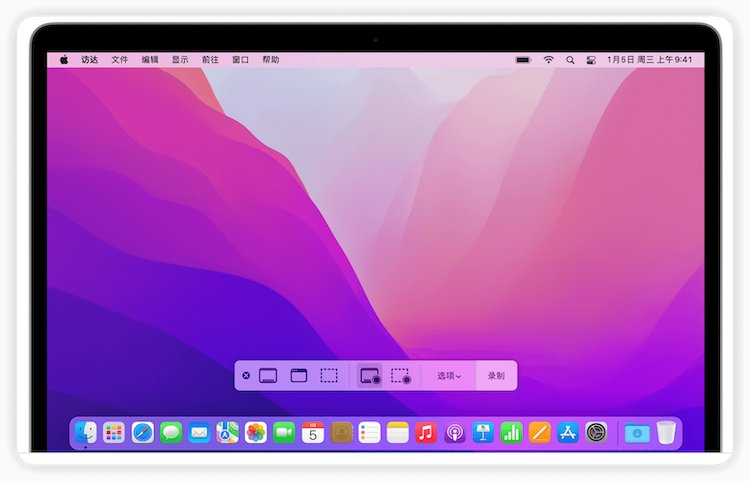Open the 前往 menu
Image resolution: width=750 pixels, height=481 pixels.
click(x=210, y=60)
